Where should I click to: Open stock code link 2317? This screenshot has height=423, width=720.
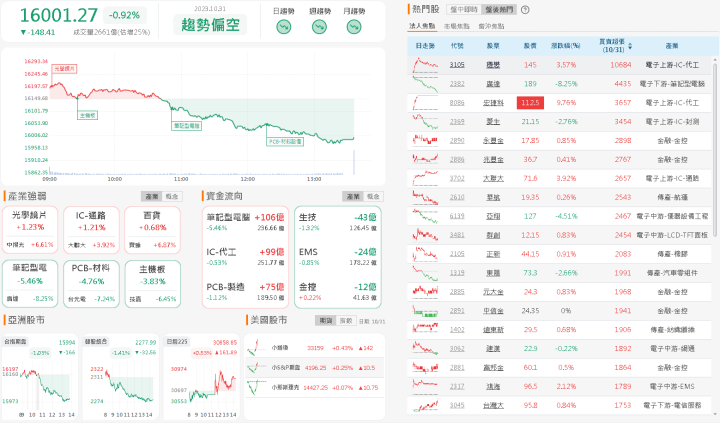coord(457,386)
